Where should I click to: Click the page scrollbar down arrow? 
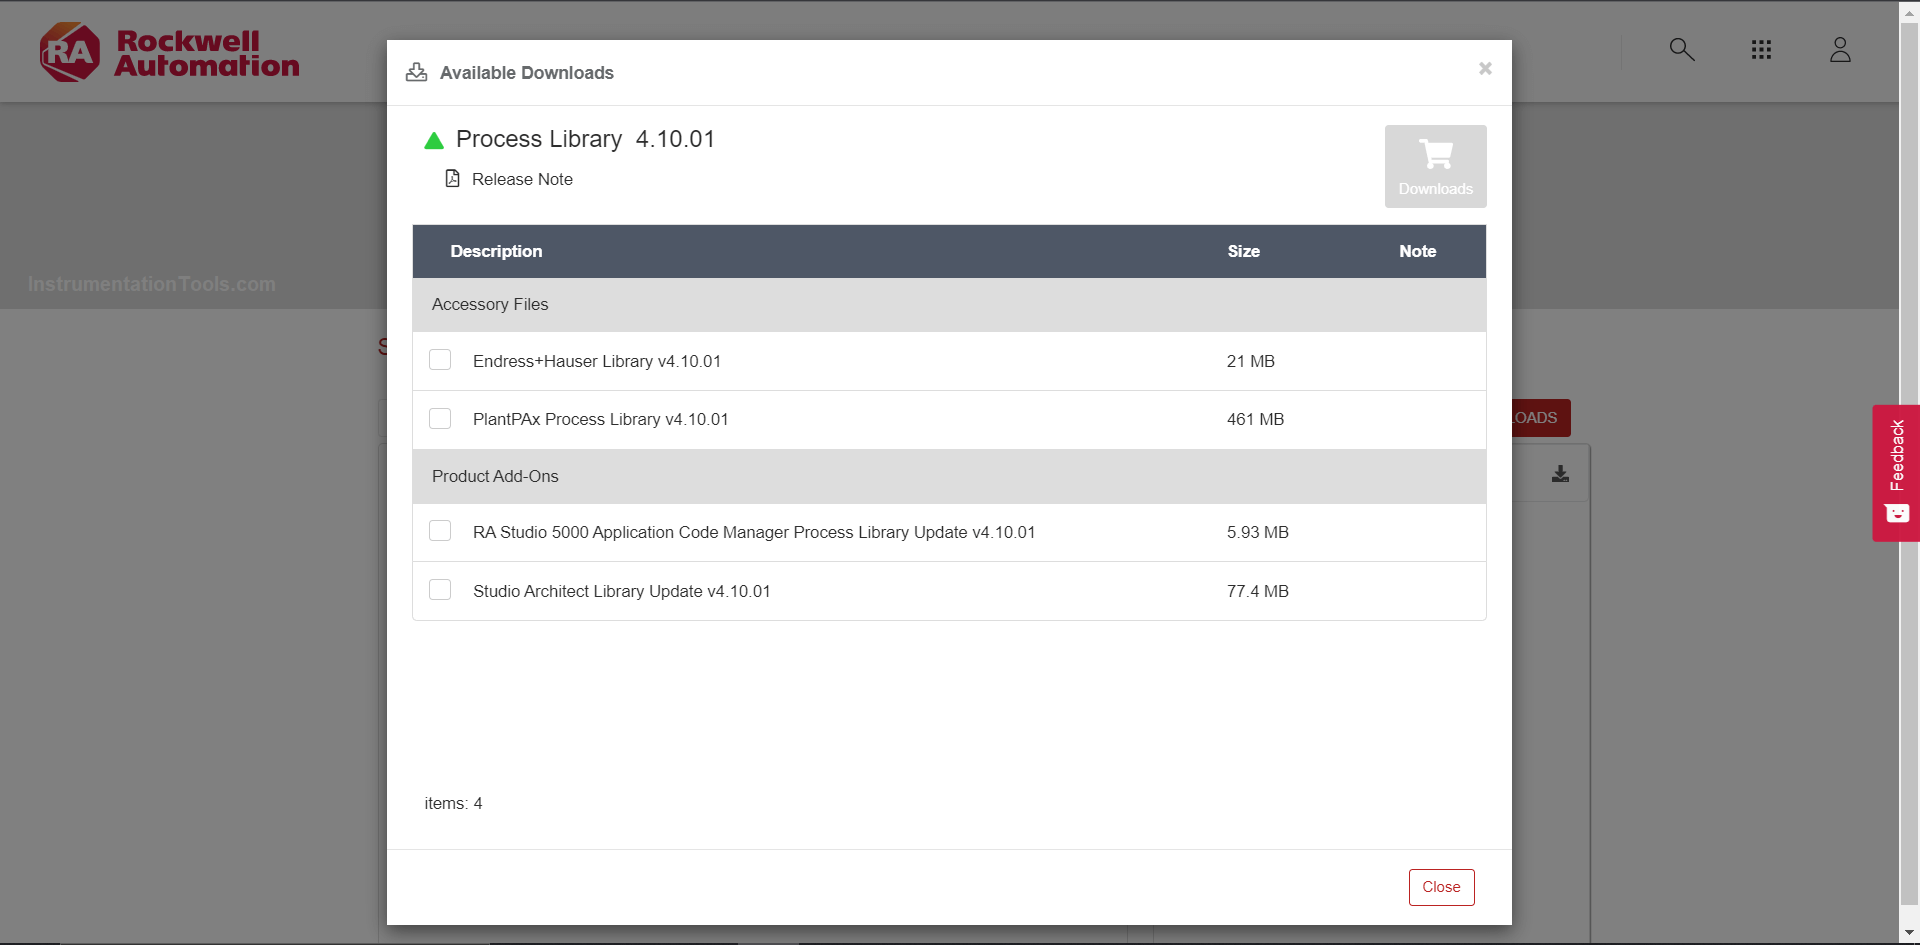pyautogui.click(x=1909, y=934)
